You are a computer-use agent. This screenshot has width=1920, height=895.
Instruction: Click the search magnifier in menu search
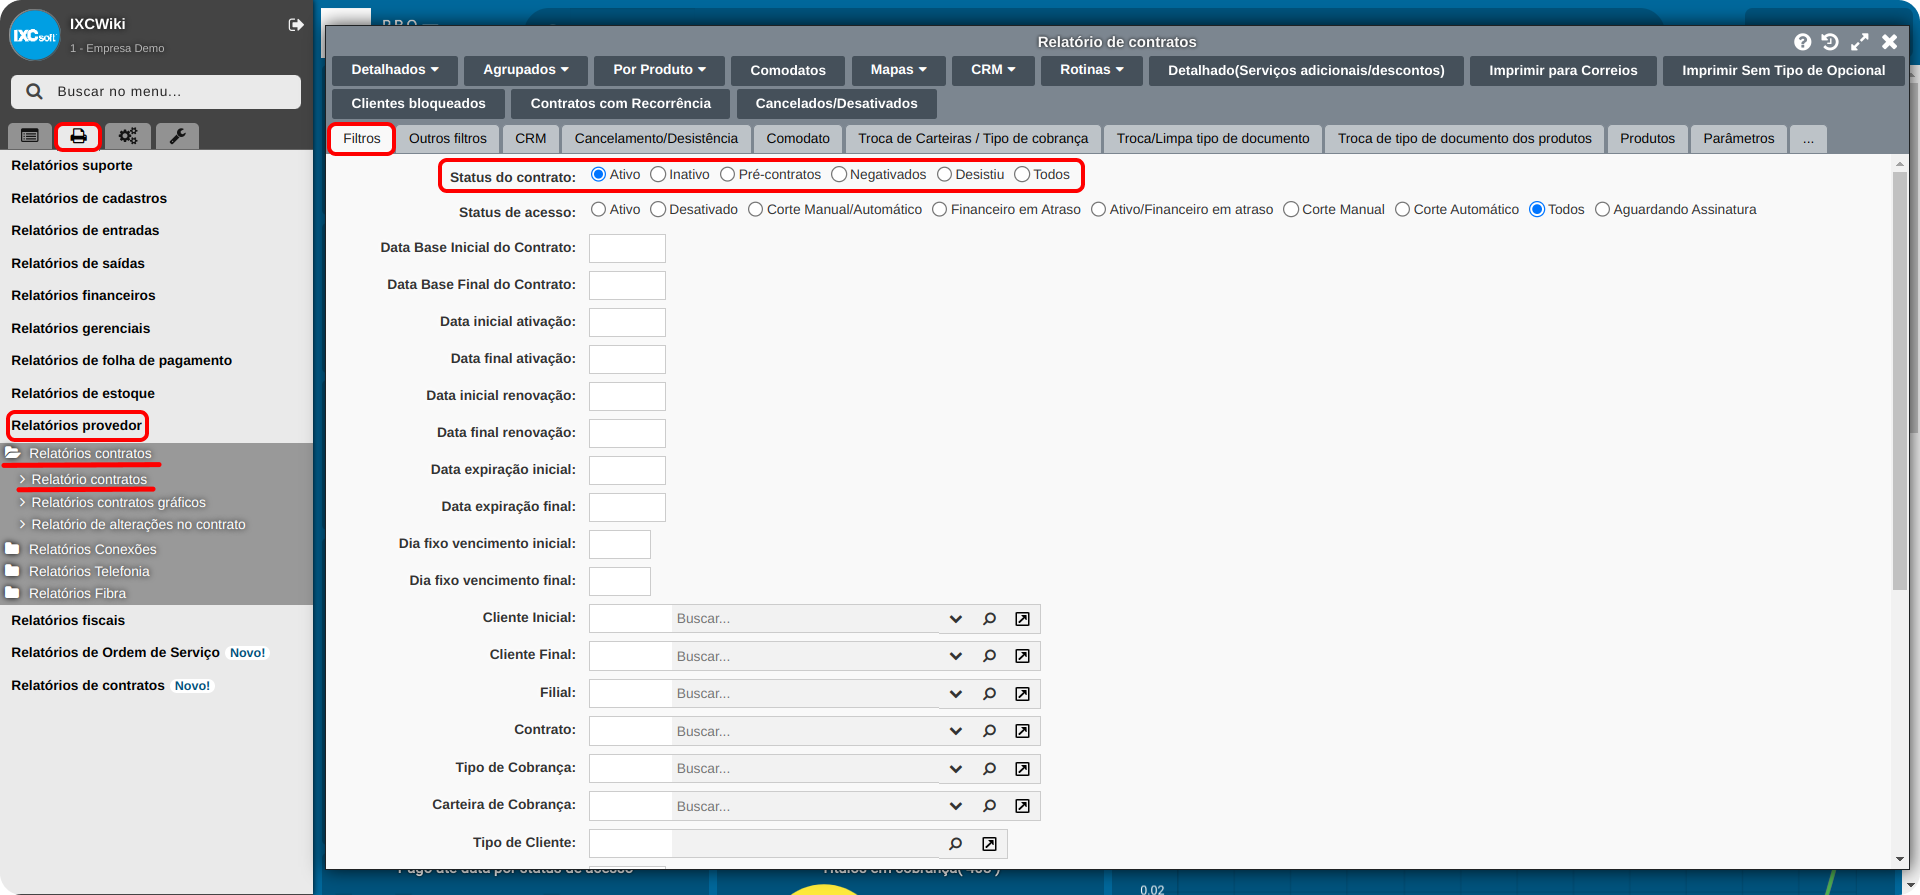pos(35,91)
